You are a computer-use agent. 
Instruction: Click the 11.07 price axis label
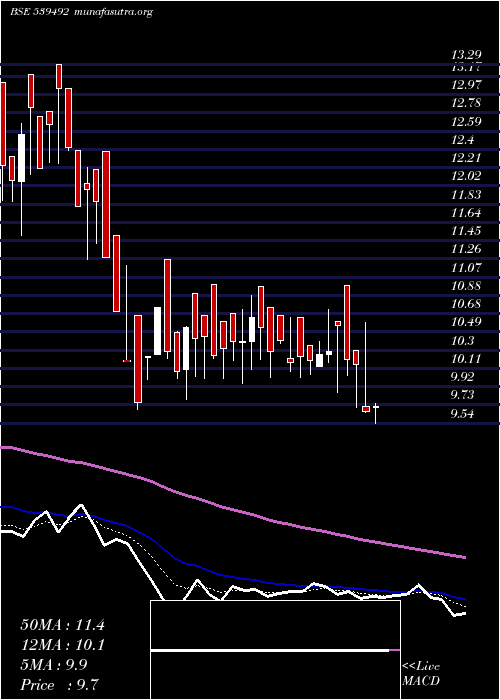(466, 268)
